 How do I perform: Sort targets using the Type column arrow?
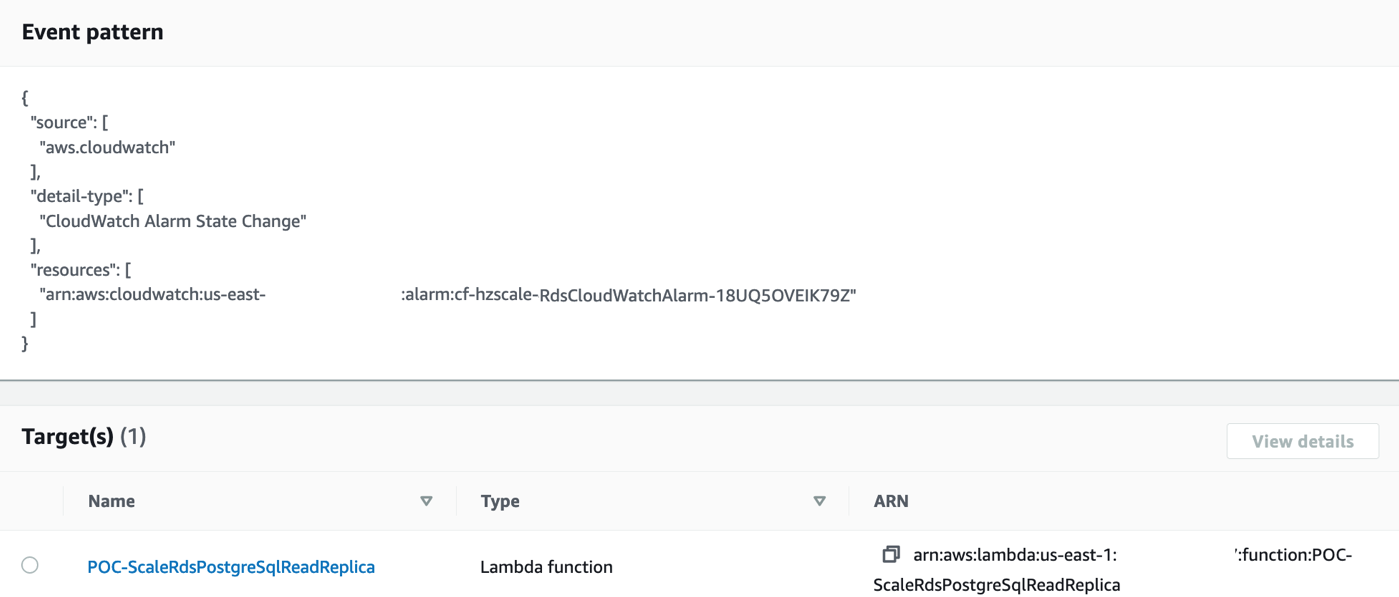(820, 501)
